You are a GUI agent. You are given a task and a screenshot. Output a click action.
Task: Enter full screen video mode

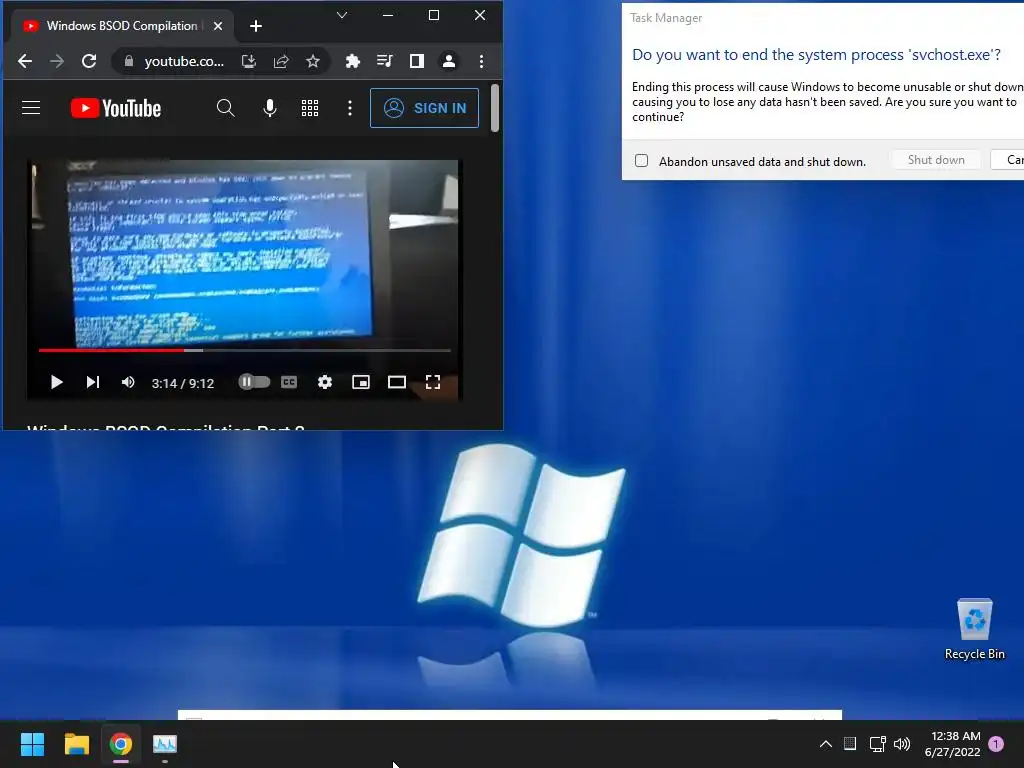(x=432, y=382)
